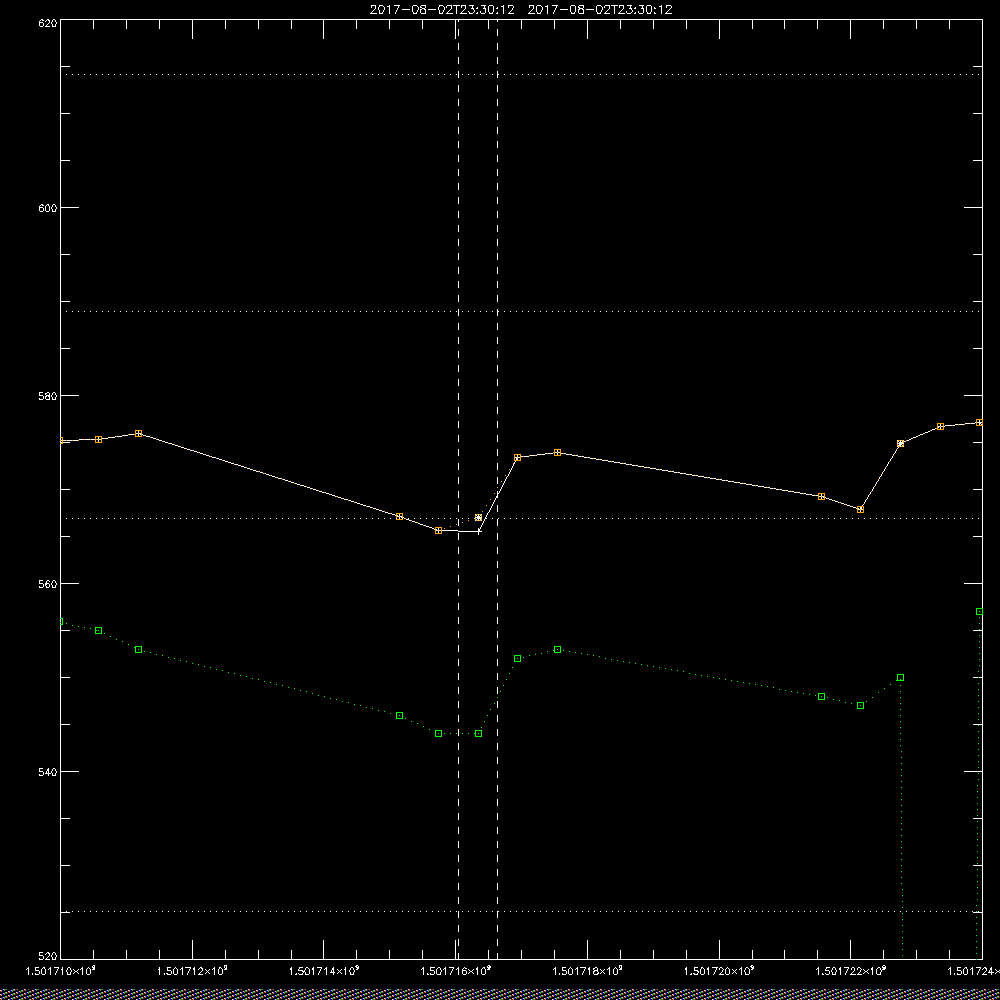Click the 520 y-axis label
Image resolution: width=1000 pixels, height=1000 pixels.
coord(48,957)
